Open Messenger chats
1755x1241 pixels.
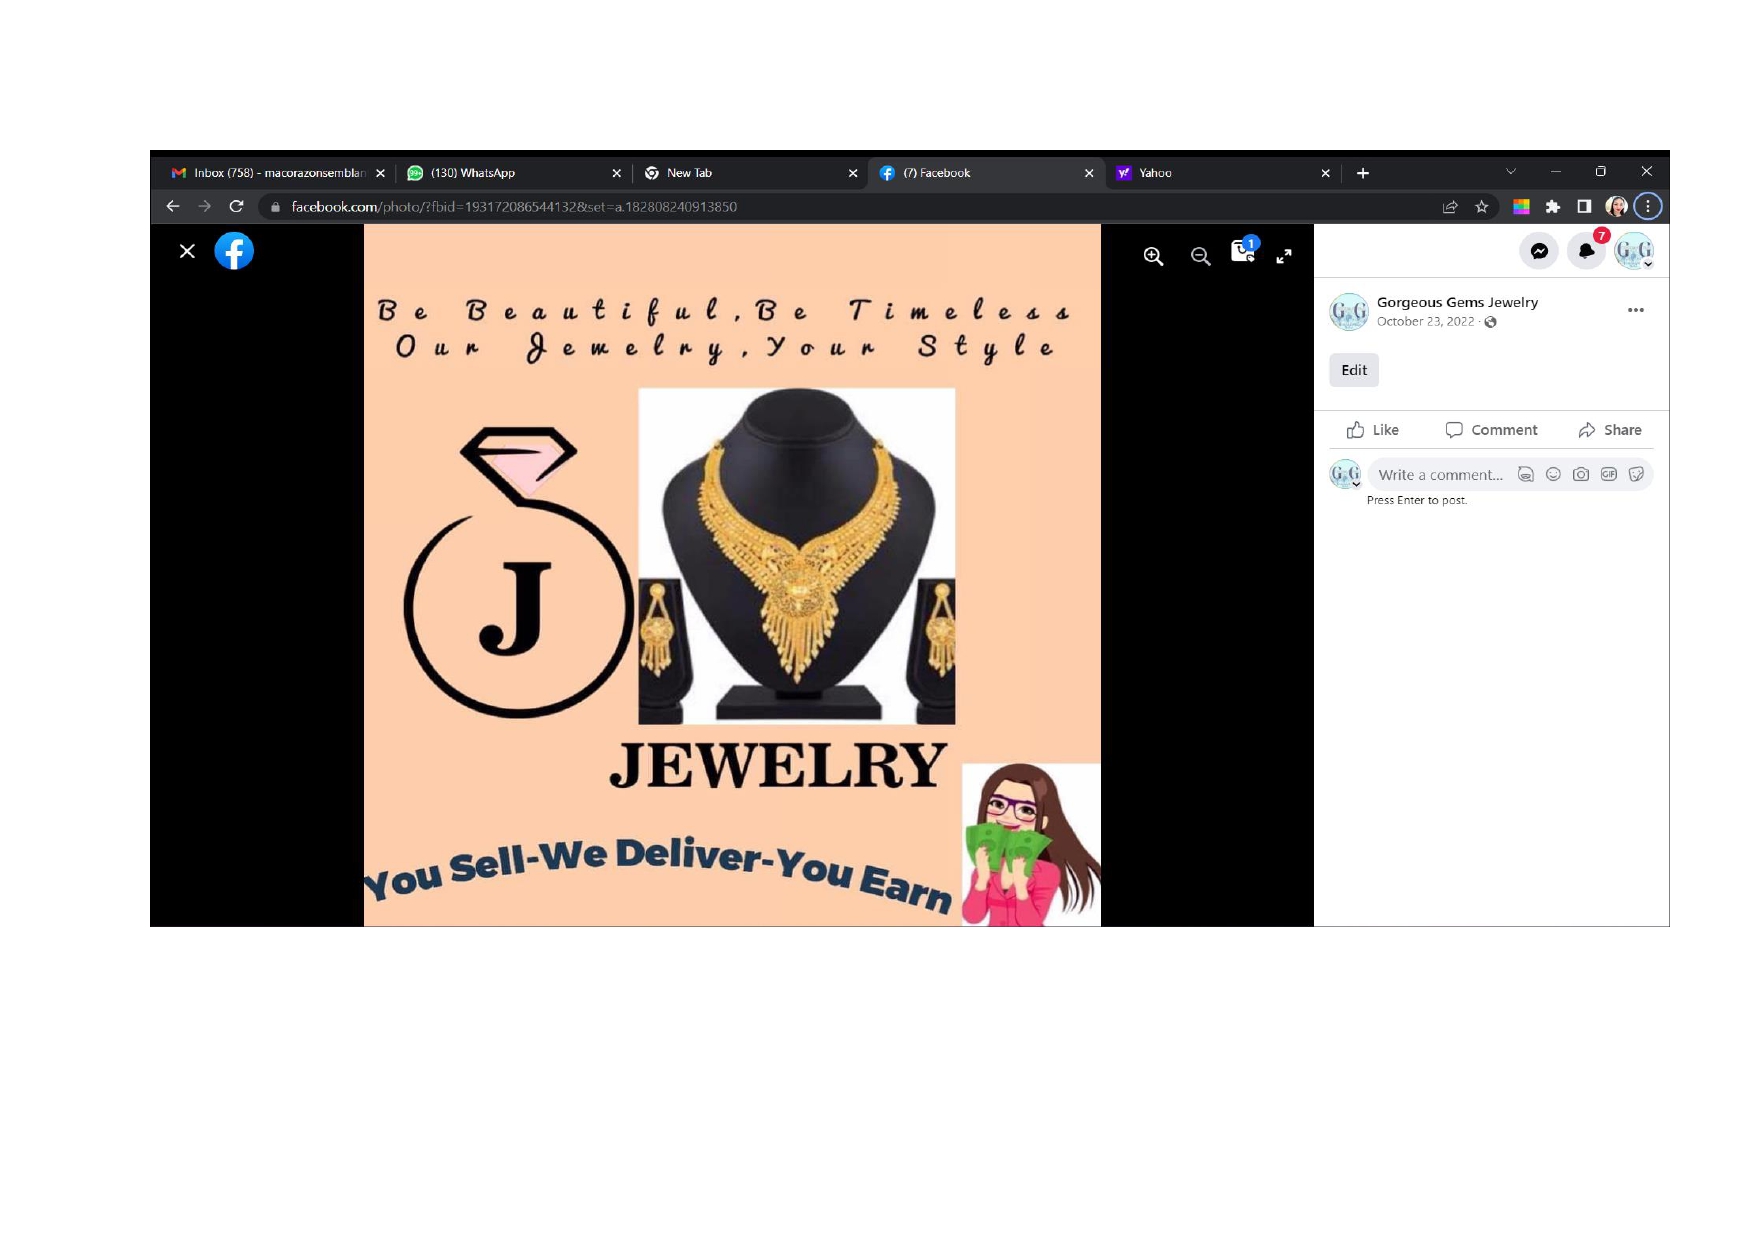pyautogui.click(x=1539, y=251)
